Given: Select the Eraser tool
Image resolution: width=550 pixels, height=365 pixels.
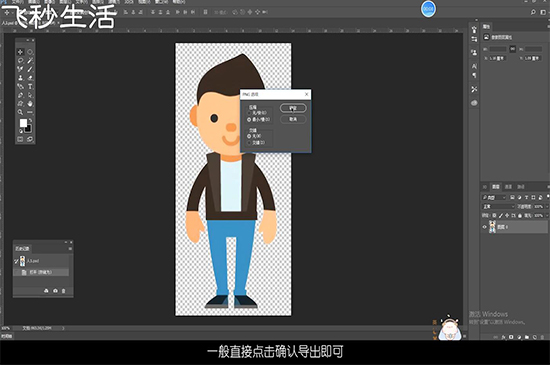Looking at the screenshot, I should click(30, 78).
